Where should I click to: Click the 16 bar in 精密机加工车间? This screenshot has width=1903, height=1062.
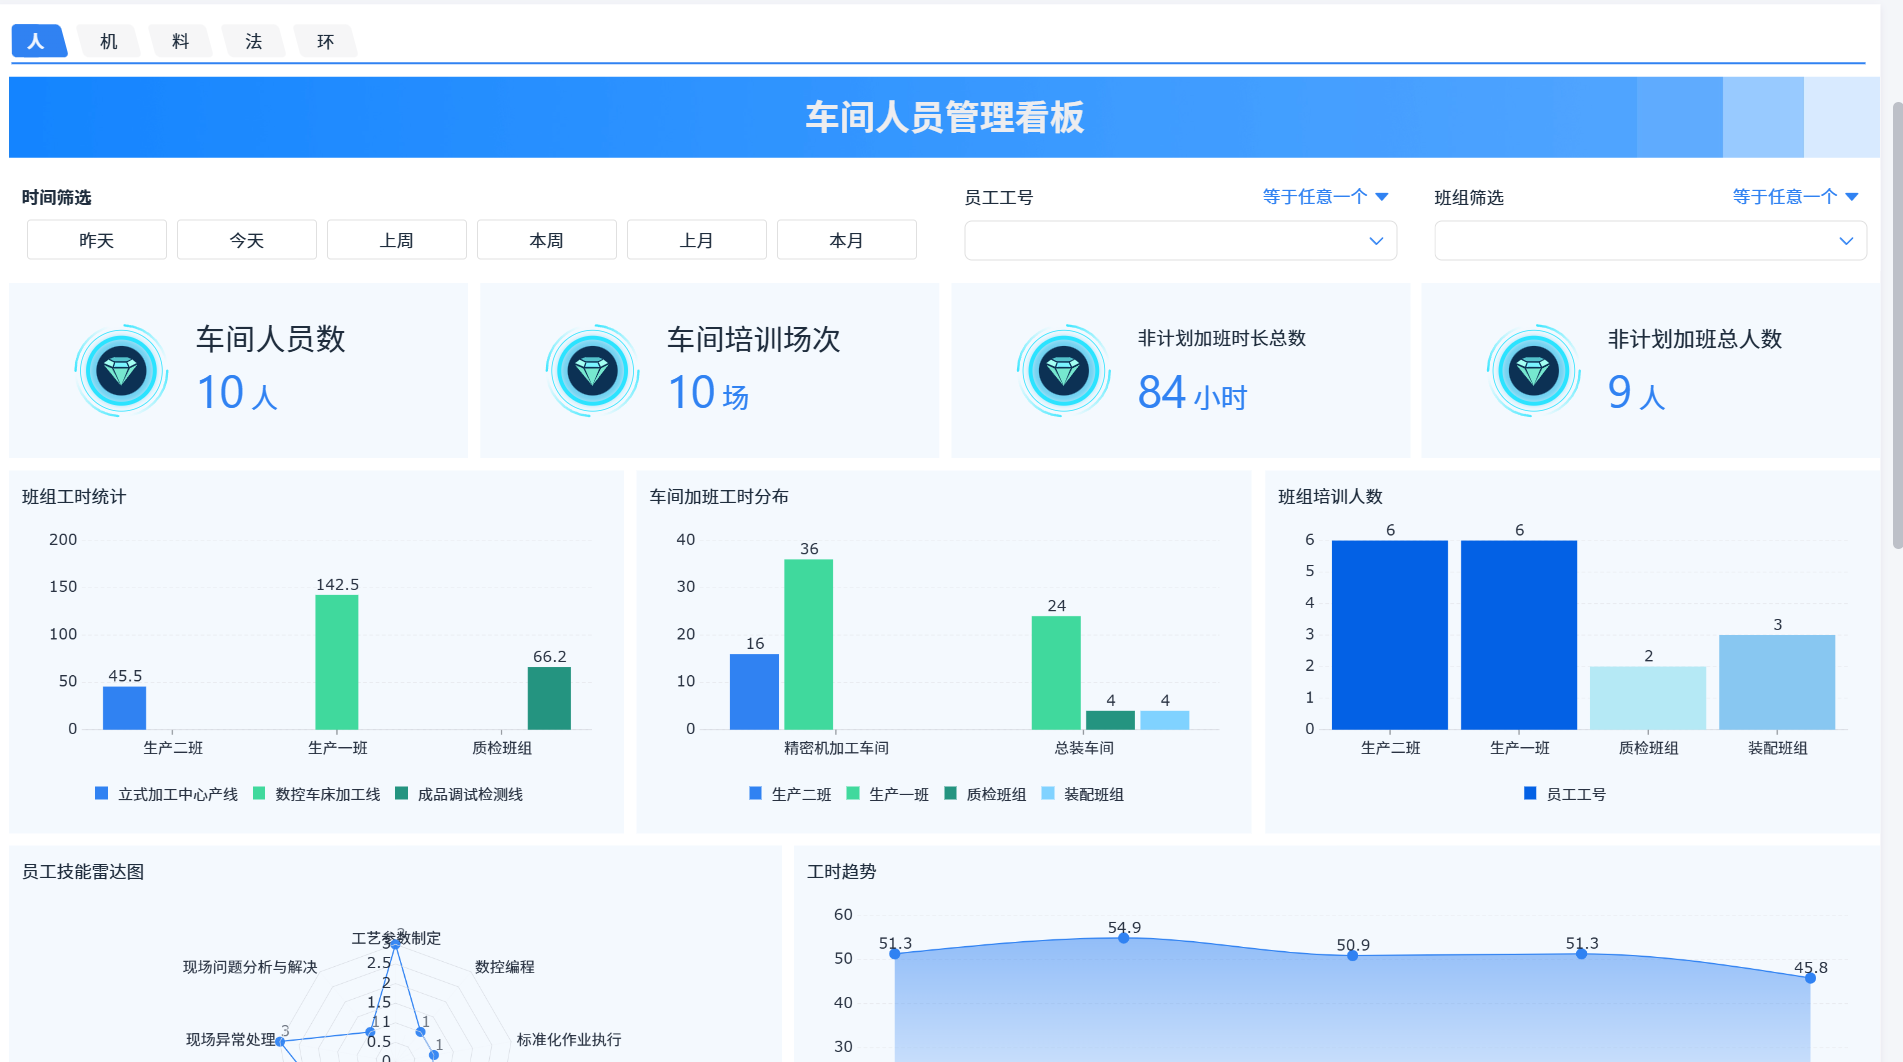[x=754, y=691]
